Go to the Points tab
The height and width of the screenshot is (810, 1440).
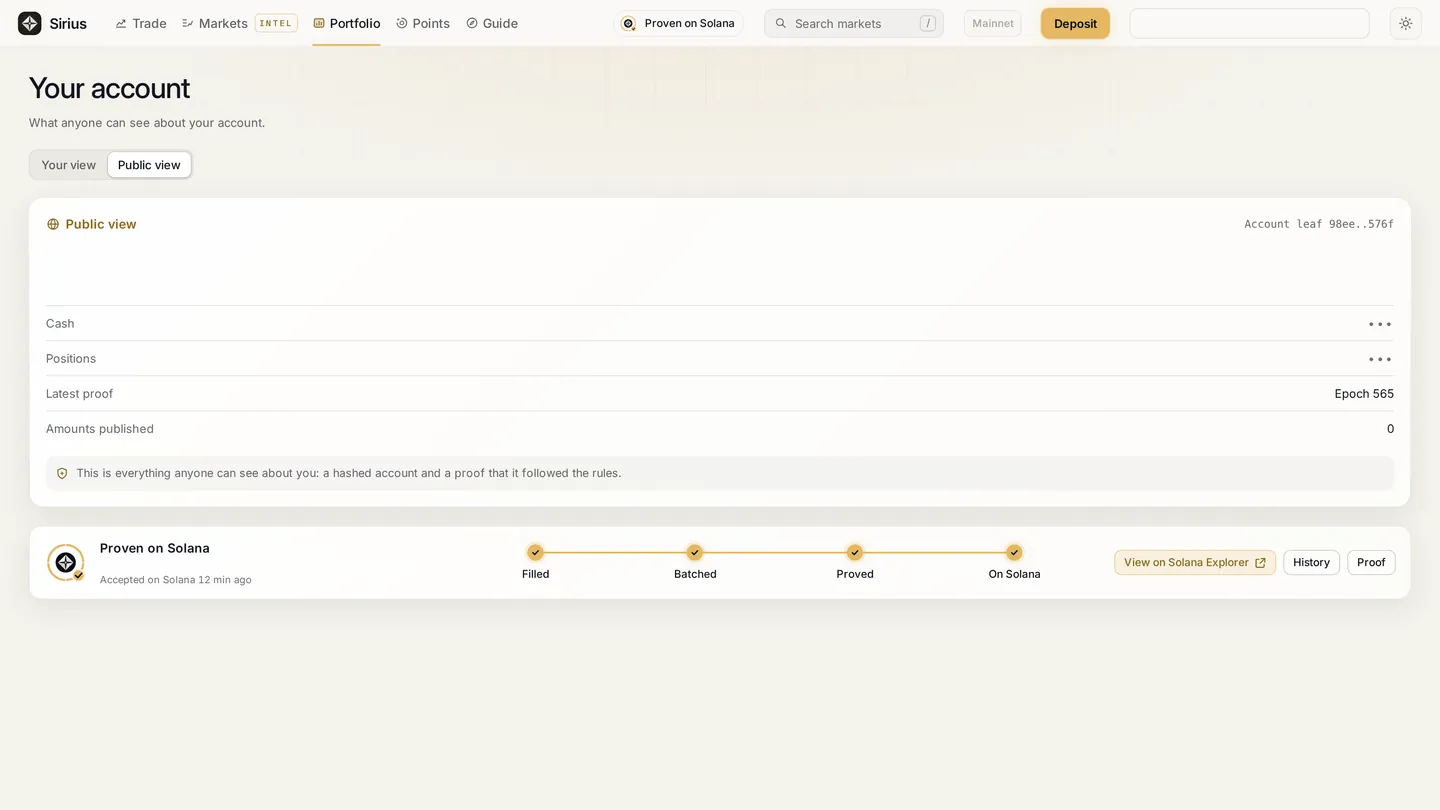pyautogui.click(x=423, y=23)
